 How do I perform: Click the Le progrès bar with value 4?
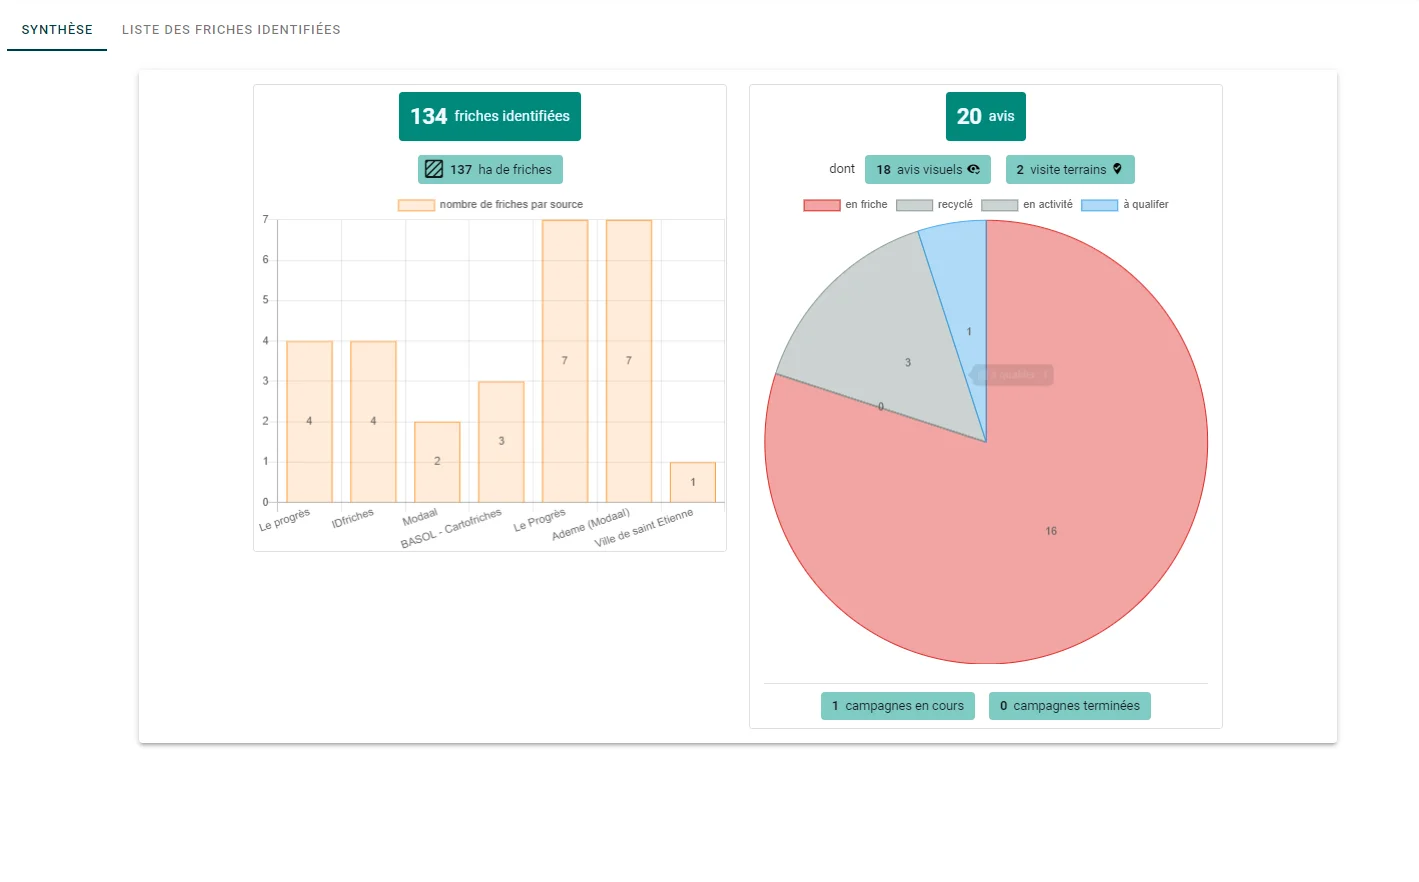coord(309,421)
